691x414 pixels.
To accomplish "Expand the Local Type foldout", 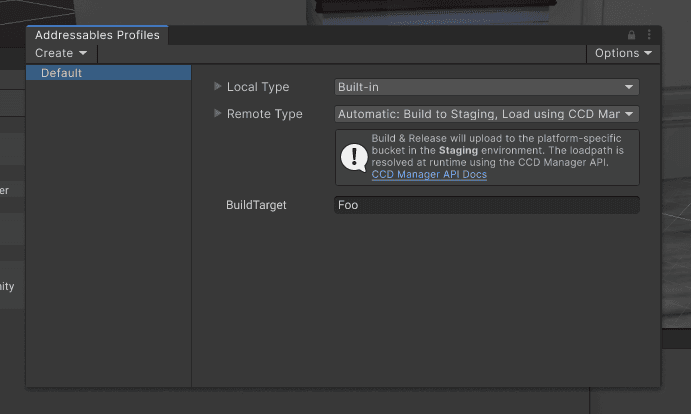I will [217, 86].
